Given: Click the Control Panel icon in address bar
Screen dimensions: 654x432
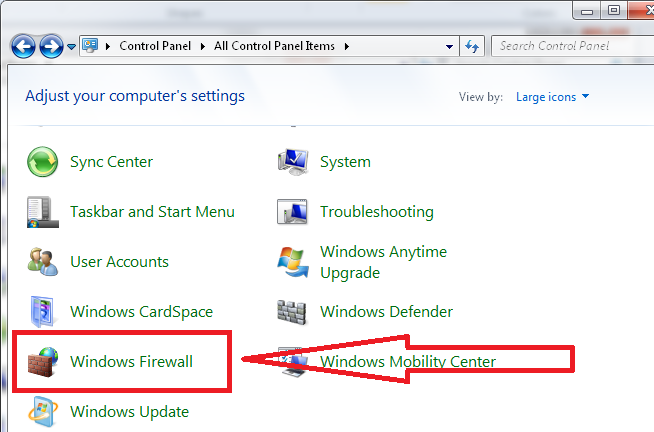Looking at the screenshot, I should tap(90, 45).
